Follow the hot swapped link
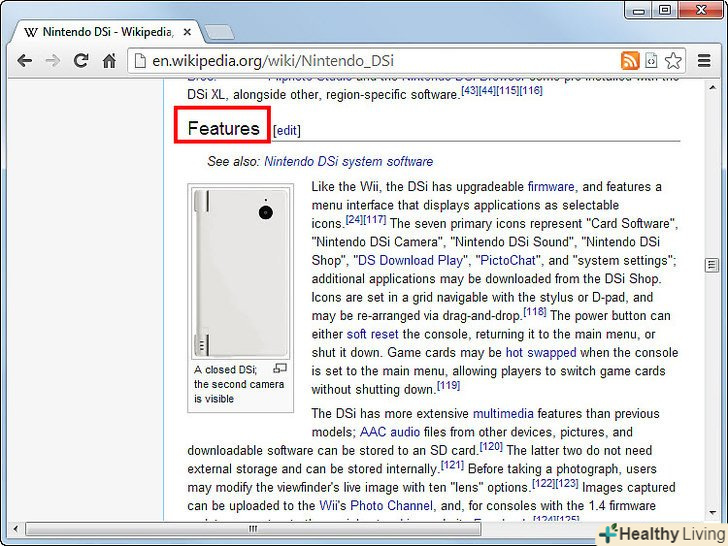 541,352
